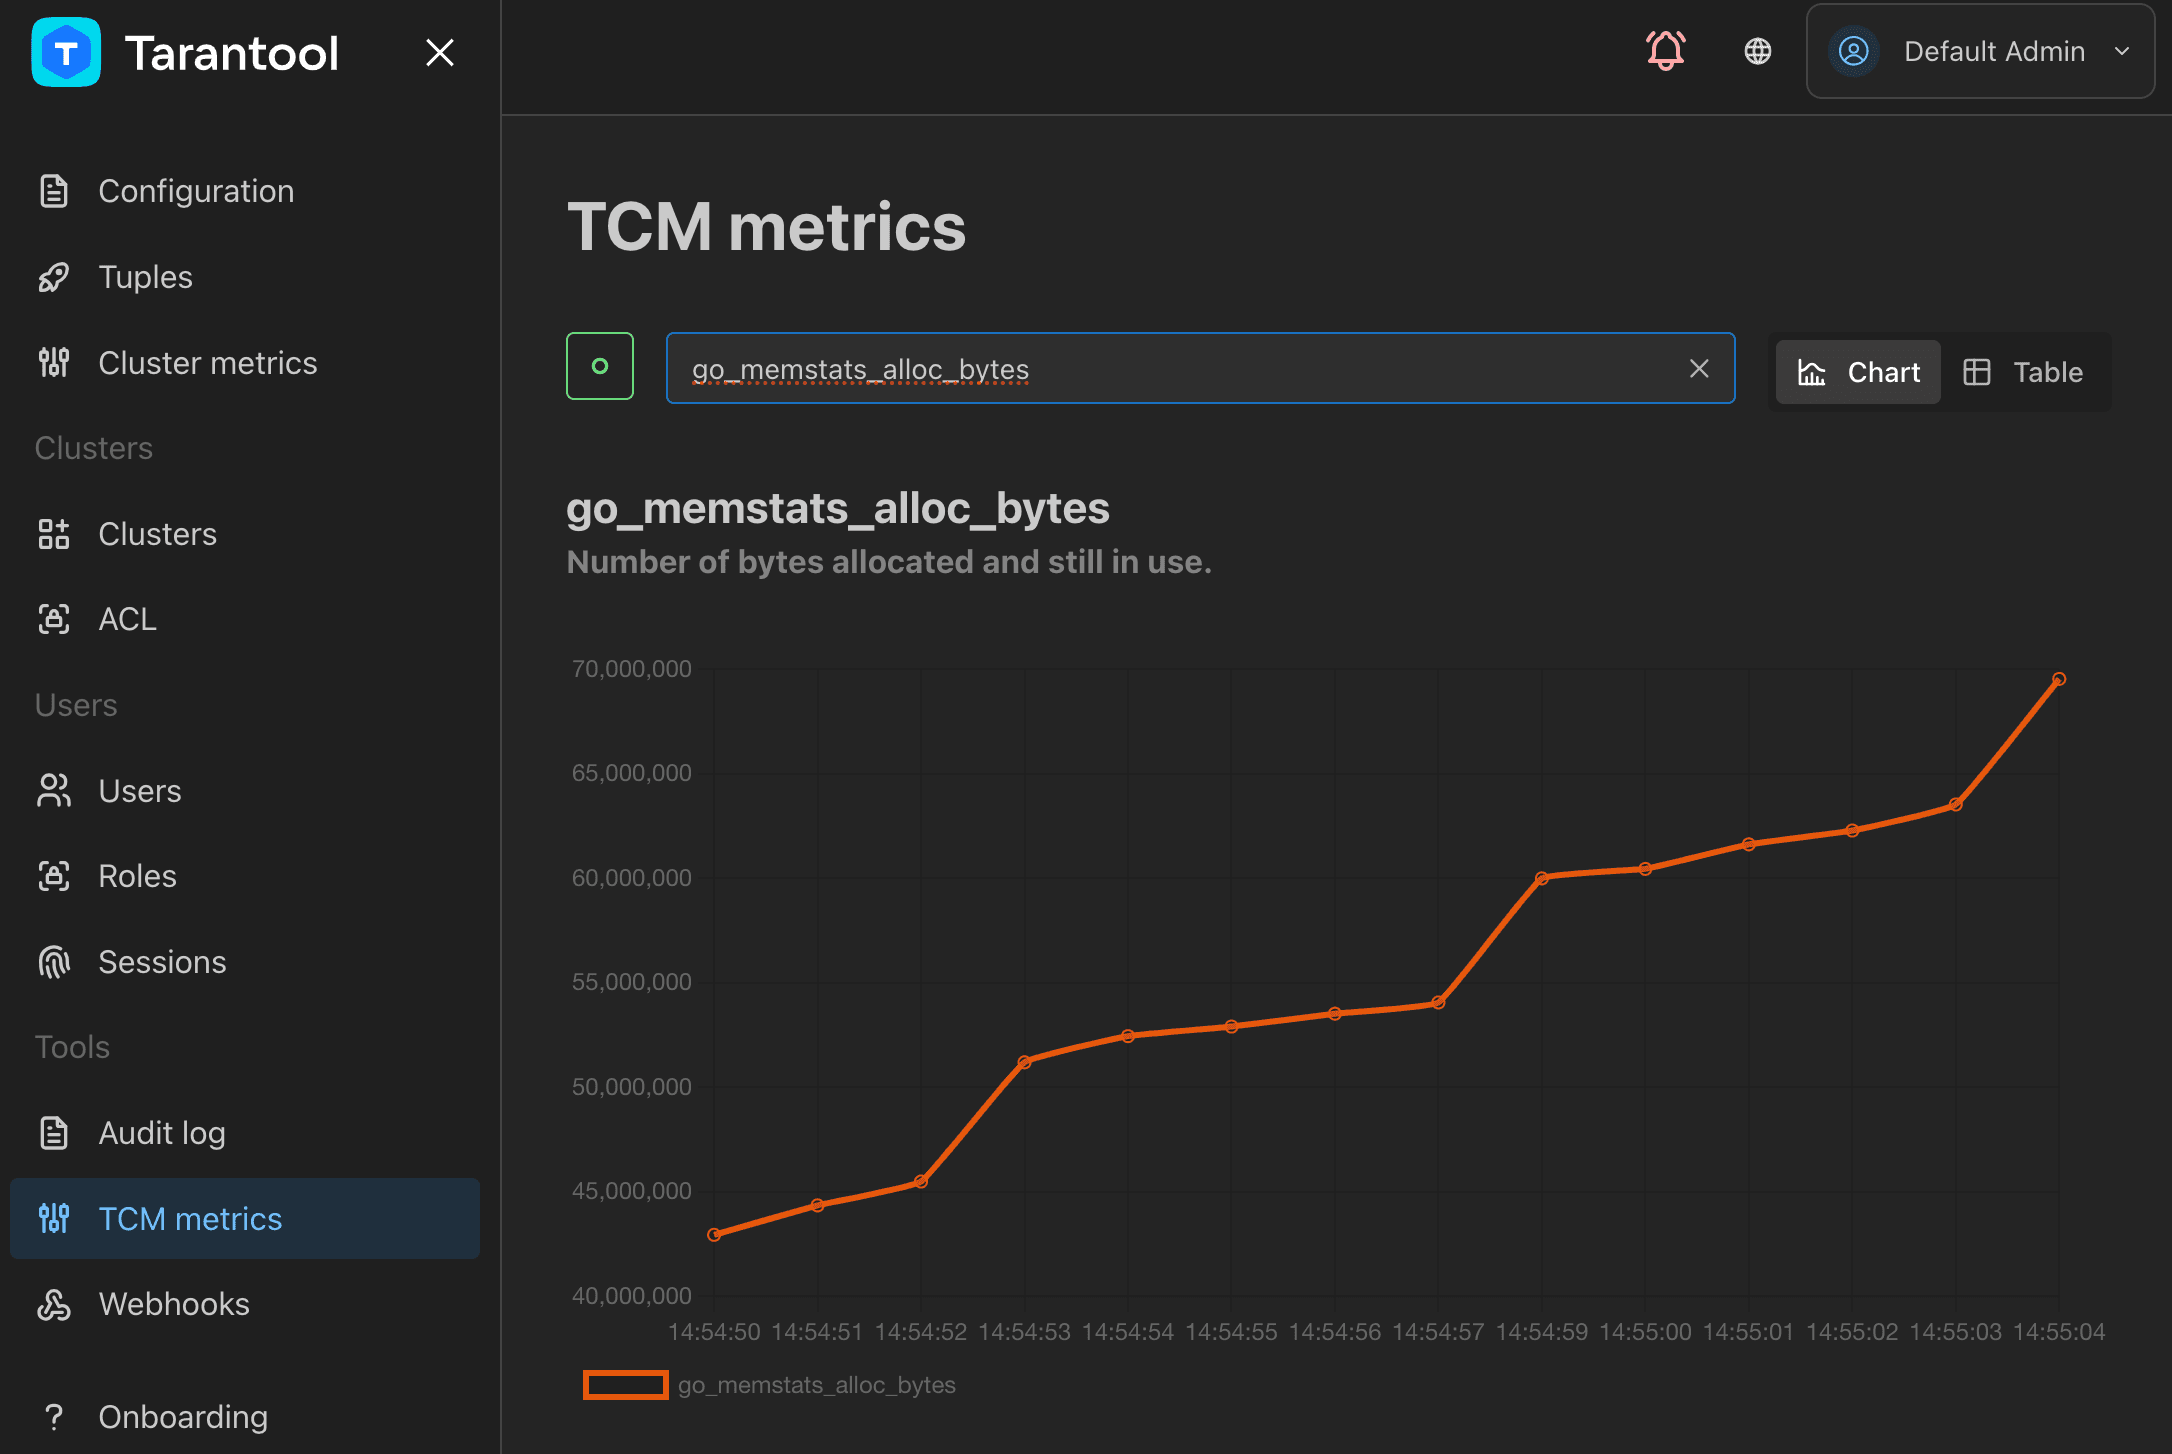Image resolution: width=2172 pixels, height=1454 pixels.
Task: Toggle the green auto-refresh circle button
Action: [600, 366]
